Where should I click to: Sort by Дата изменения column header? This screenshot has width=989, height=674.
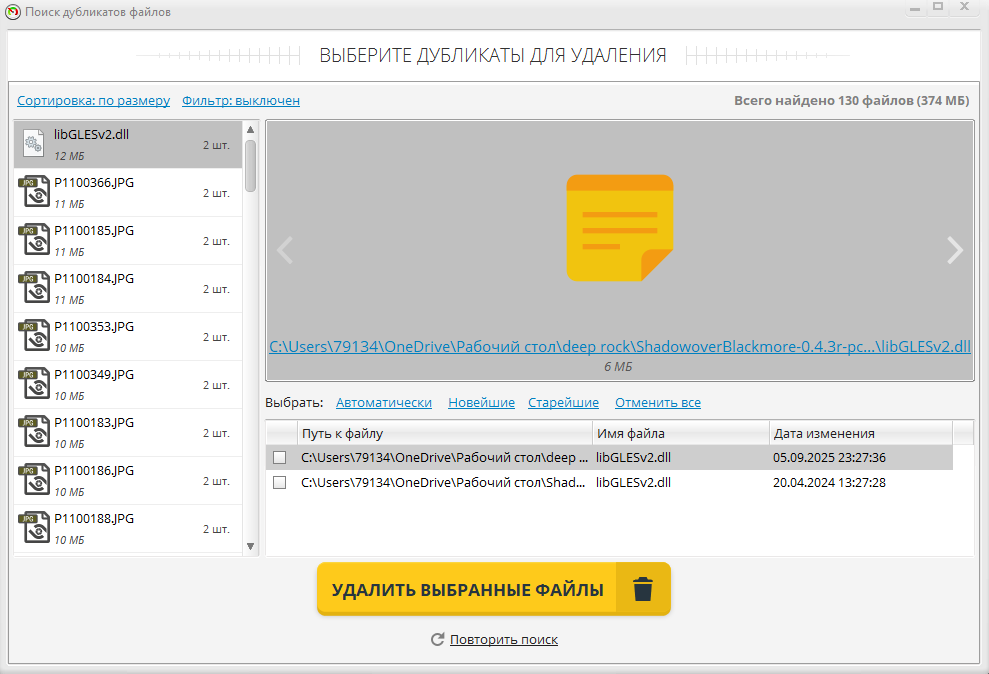coord(861,433)
